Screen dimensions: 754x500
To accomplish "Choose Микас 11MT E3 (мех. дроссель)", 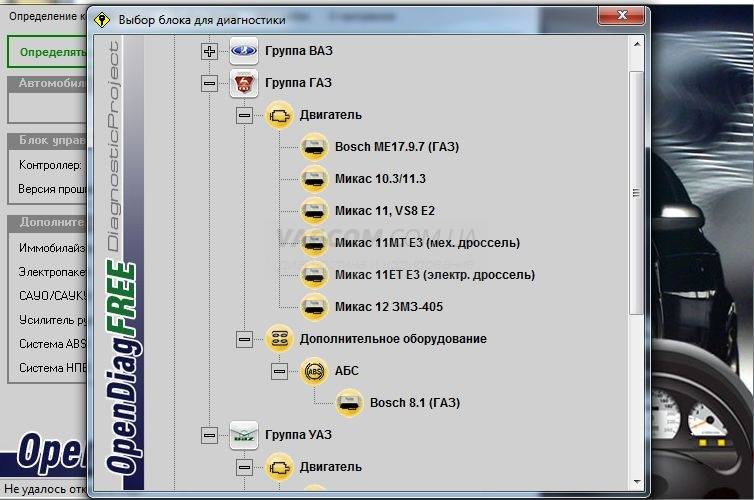I will coord(427,243).
